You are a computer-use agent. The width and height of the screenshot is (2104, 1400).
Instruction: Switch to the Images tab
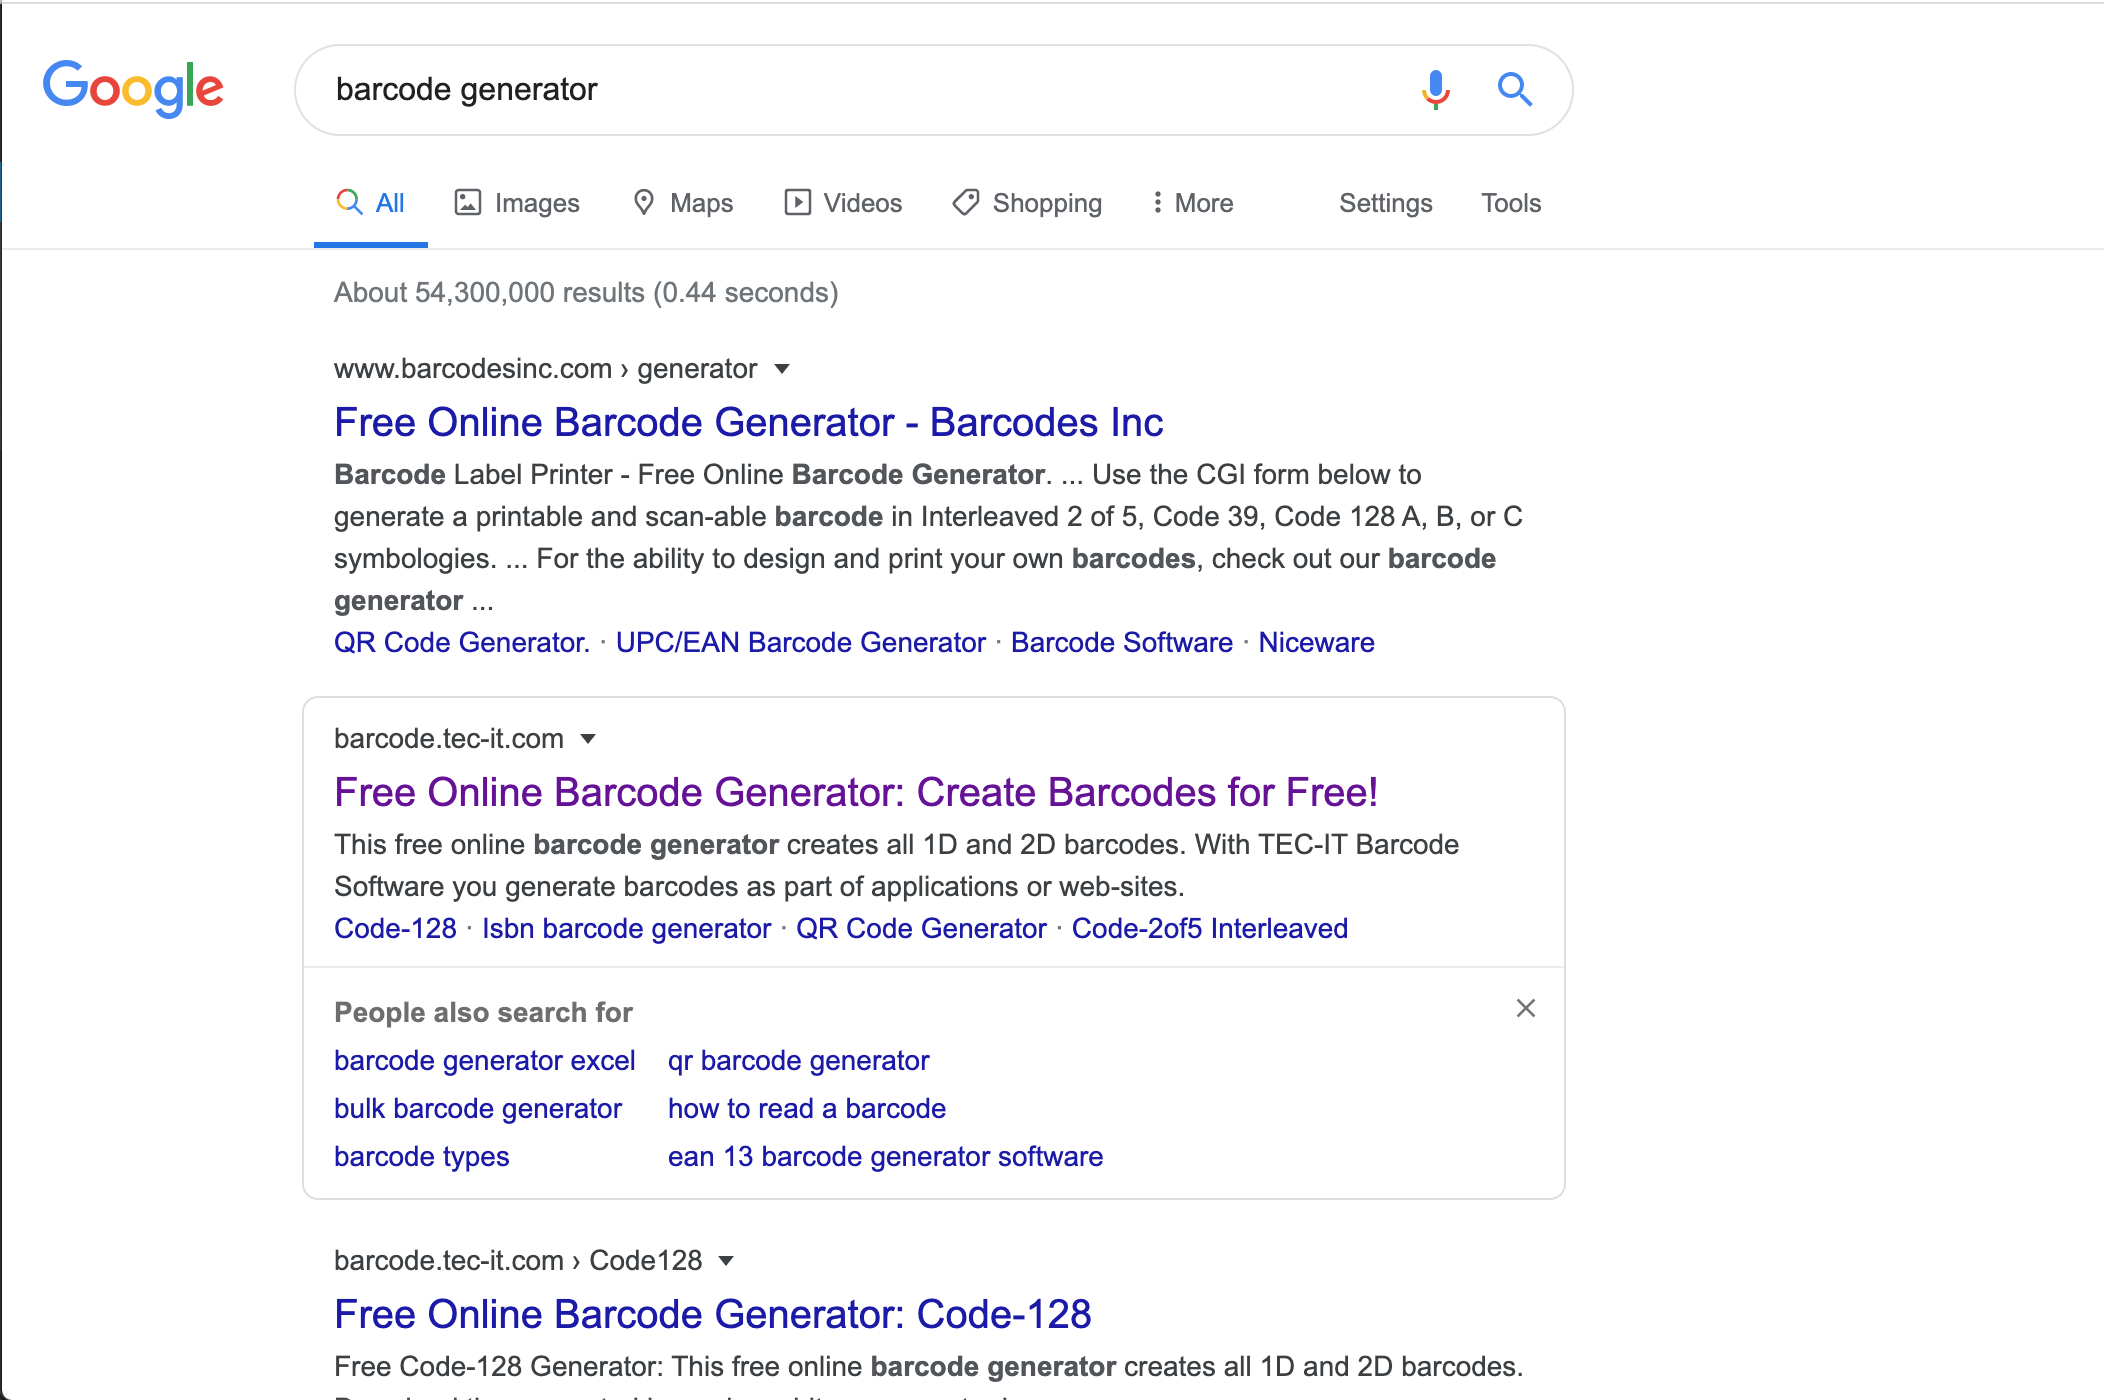click(517, 203)
